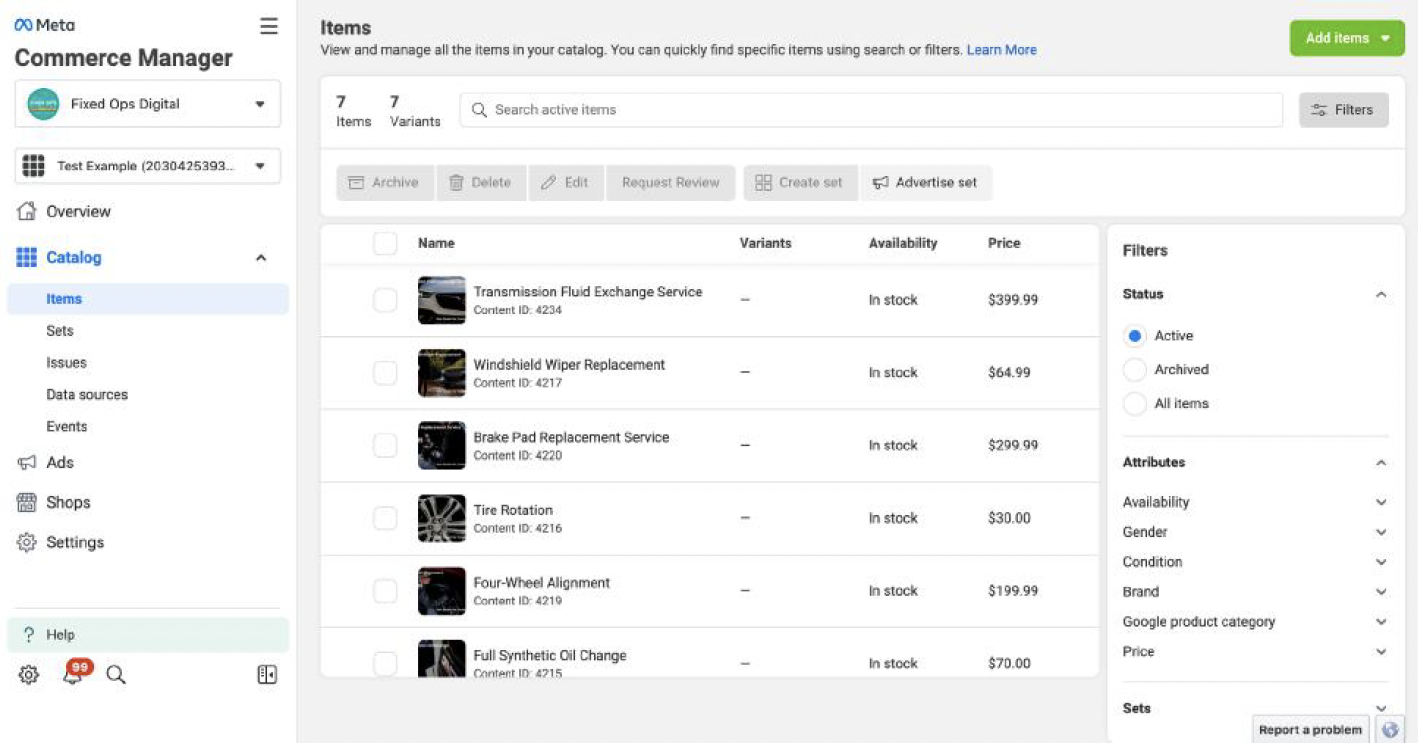Check the Brake Pad Replacement Service checkbox

[385, 446]
